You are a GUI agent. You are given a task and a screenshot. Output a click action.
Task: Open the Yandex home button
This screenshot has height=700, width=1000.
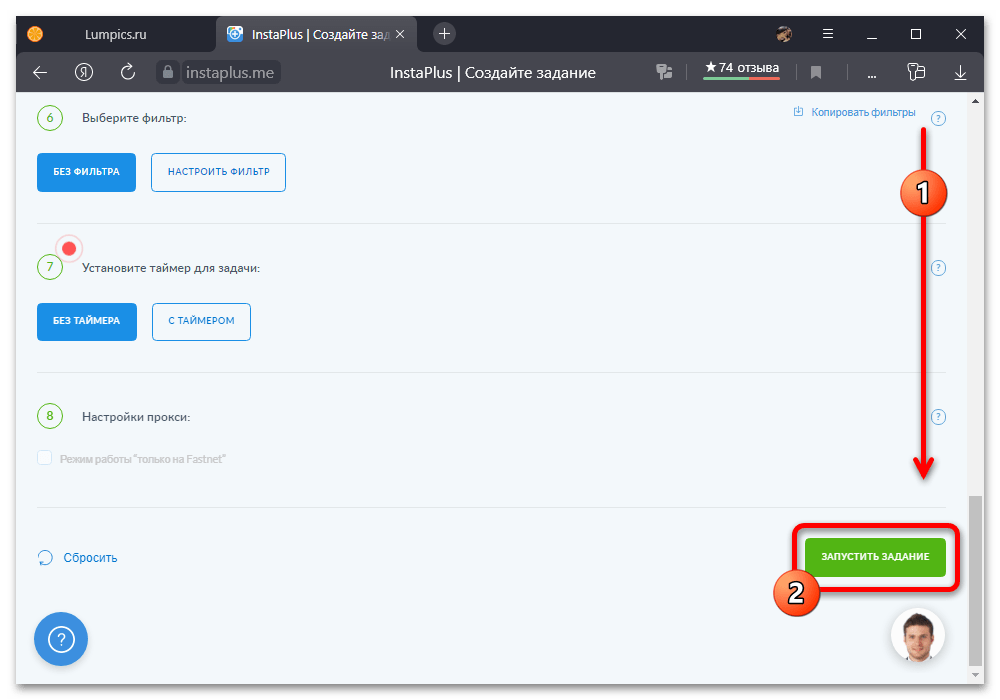[x=84, y=72]
